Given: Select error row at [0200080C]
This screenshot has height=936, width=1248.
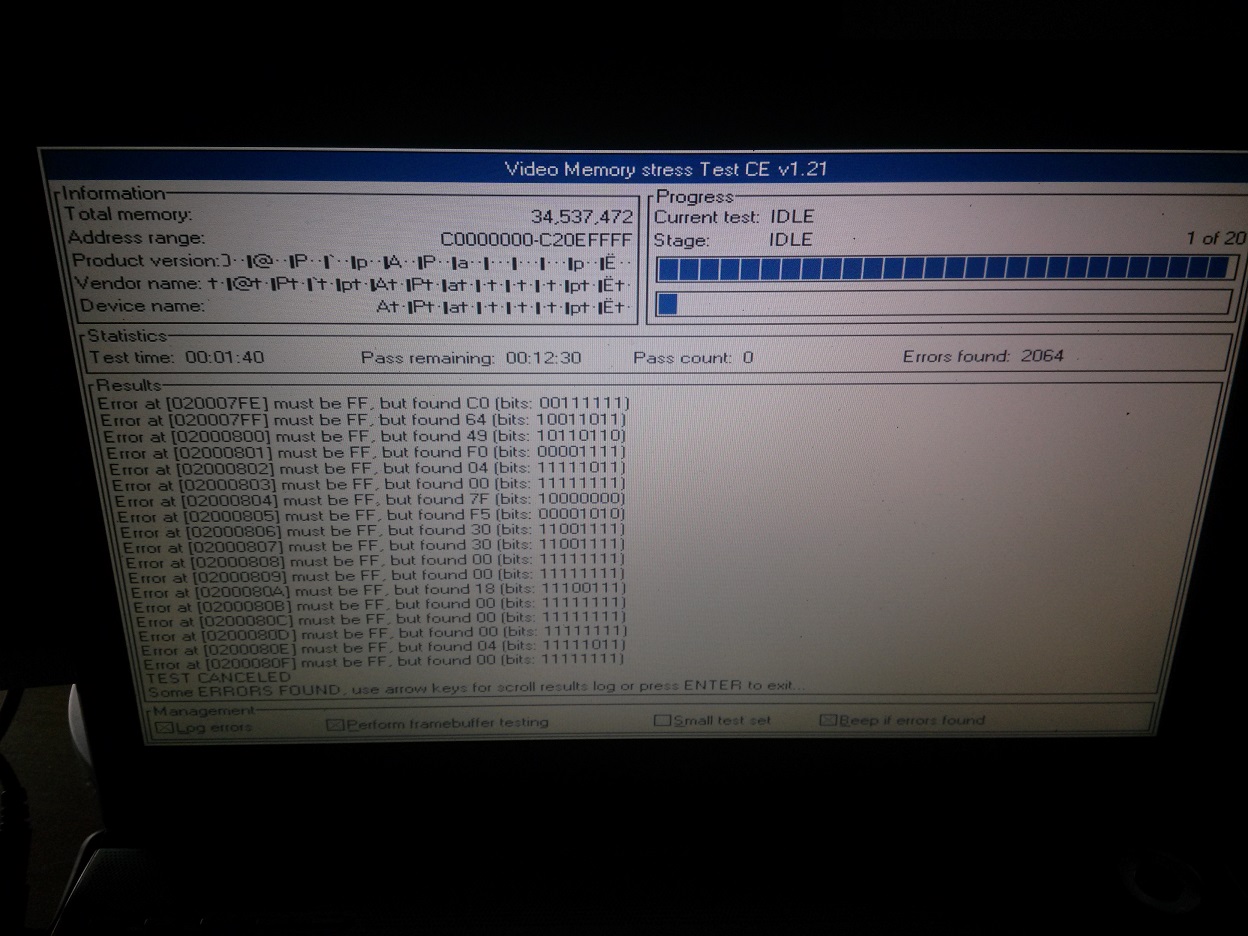Looking at the screenshot, I should point(382,620).
